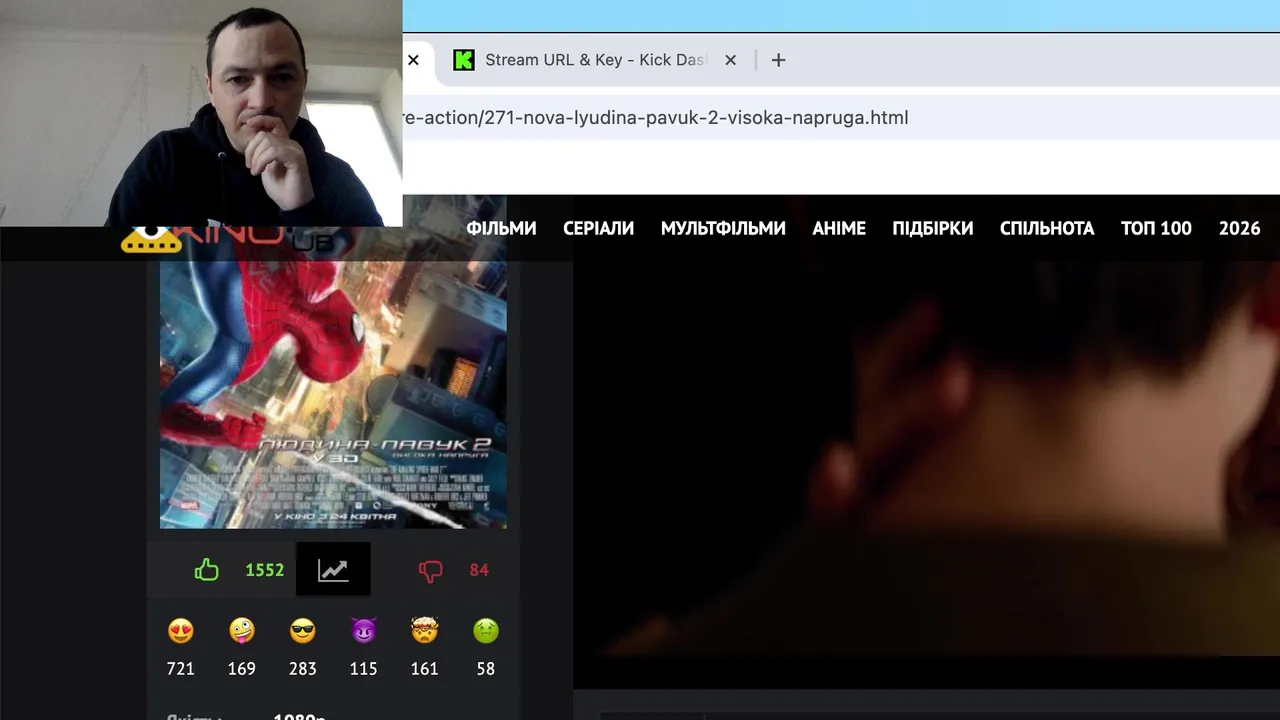
Task: Click the 115 reaction count
Action: tap(364, 669)
